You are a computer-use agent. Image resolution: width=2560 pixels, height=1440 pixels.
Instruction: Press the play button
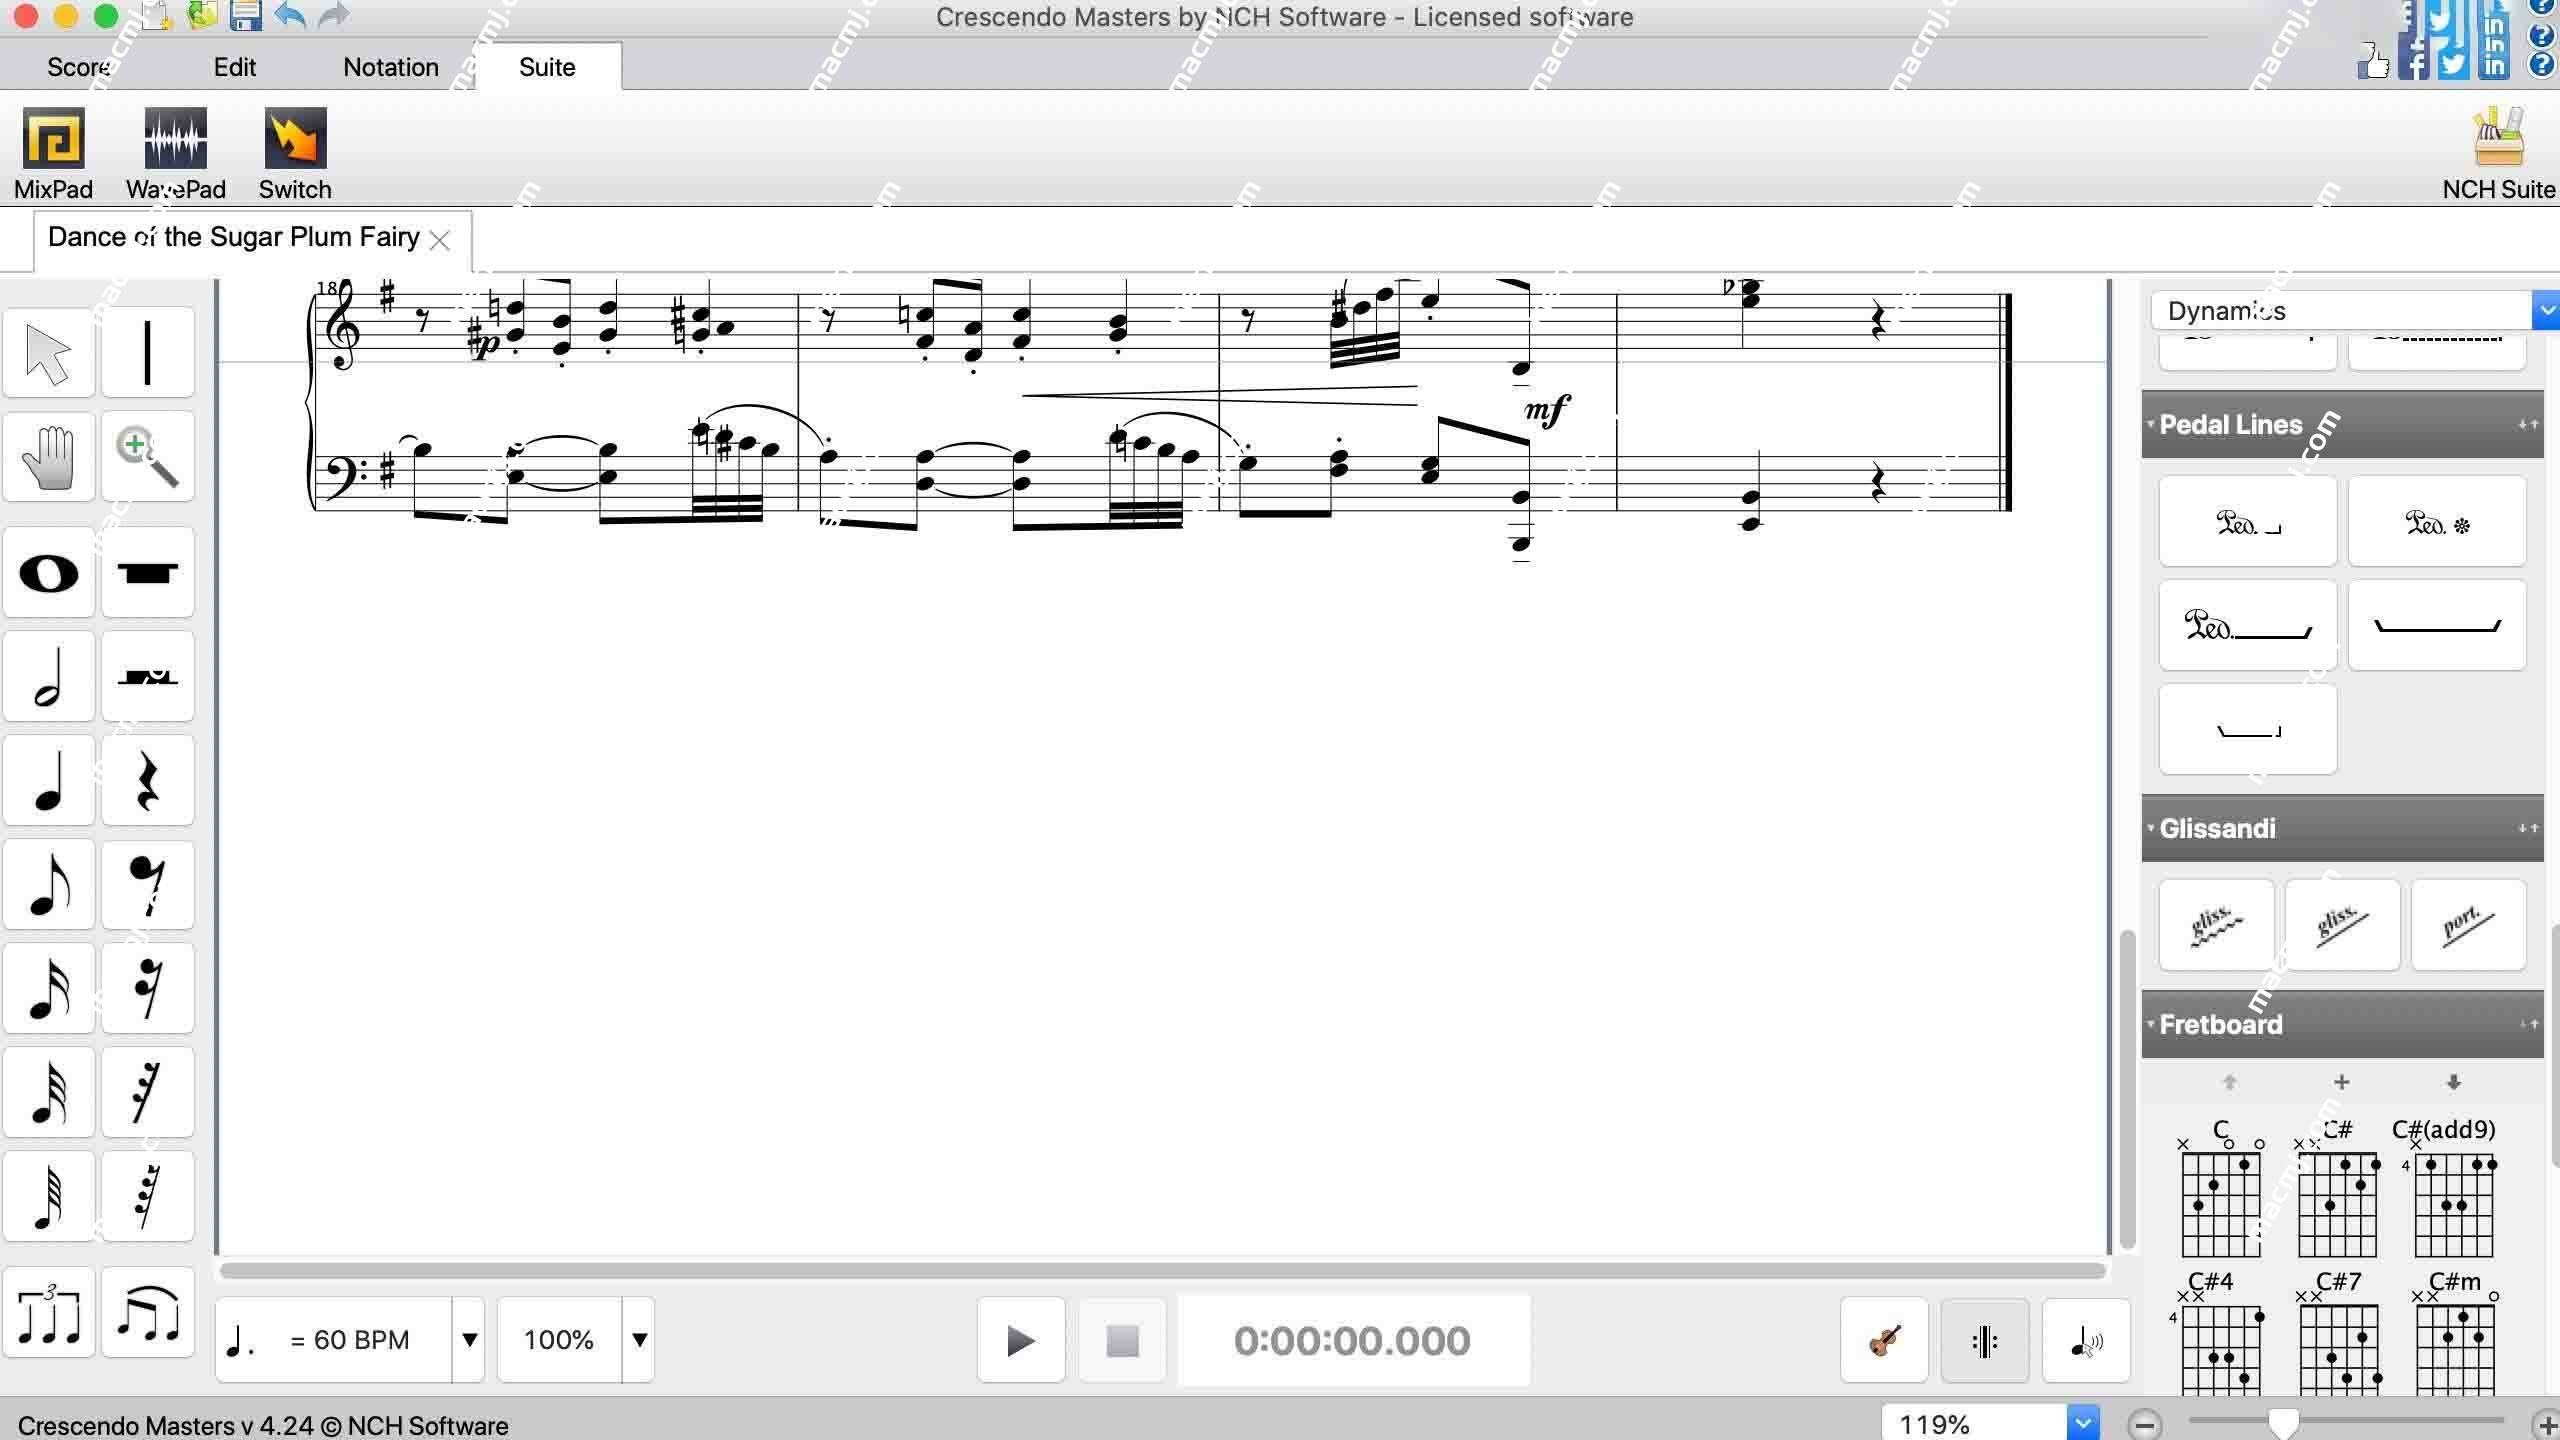1020,1340
